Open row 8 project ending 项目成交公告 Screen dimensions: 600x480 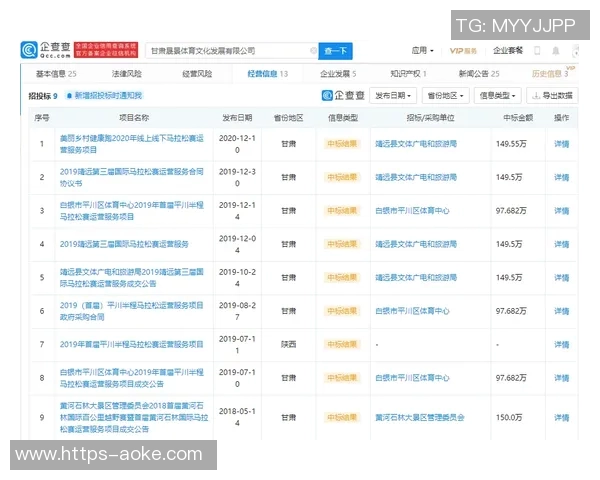(x=132, y=378)
